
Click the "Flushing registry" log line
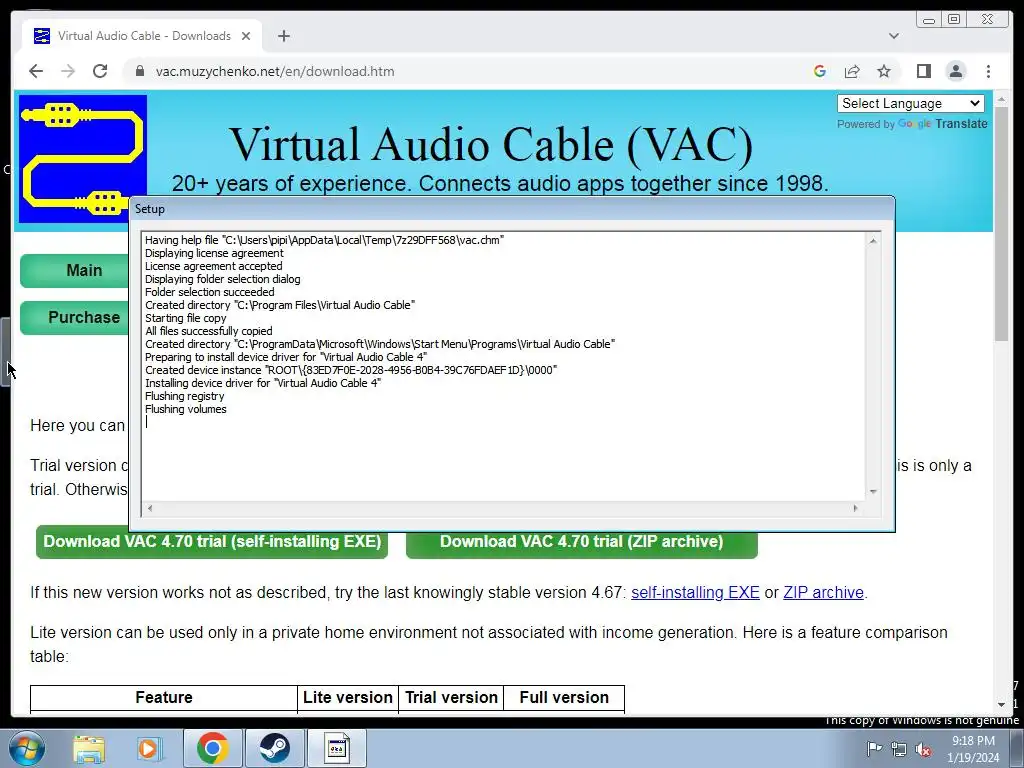[184, 396]
